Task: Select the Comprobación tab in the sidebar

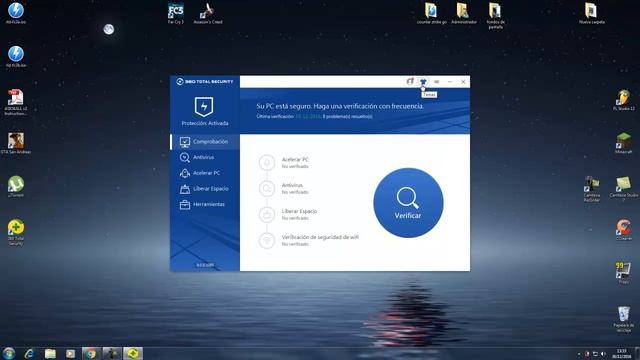Action: pyautogui.click(x=205, y=142)
